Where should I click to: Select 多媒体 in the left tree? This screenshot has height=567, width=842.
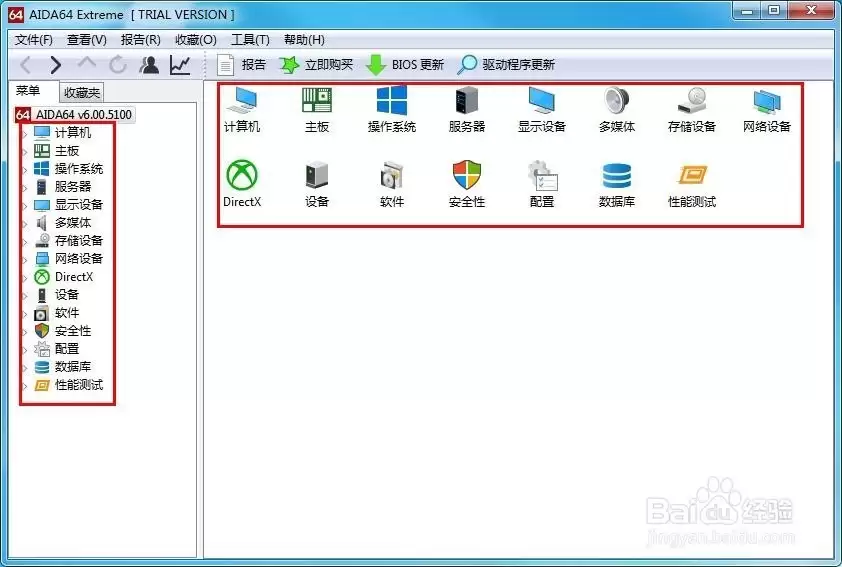[62, 223]
